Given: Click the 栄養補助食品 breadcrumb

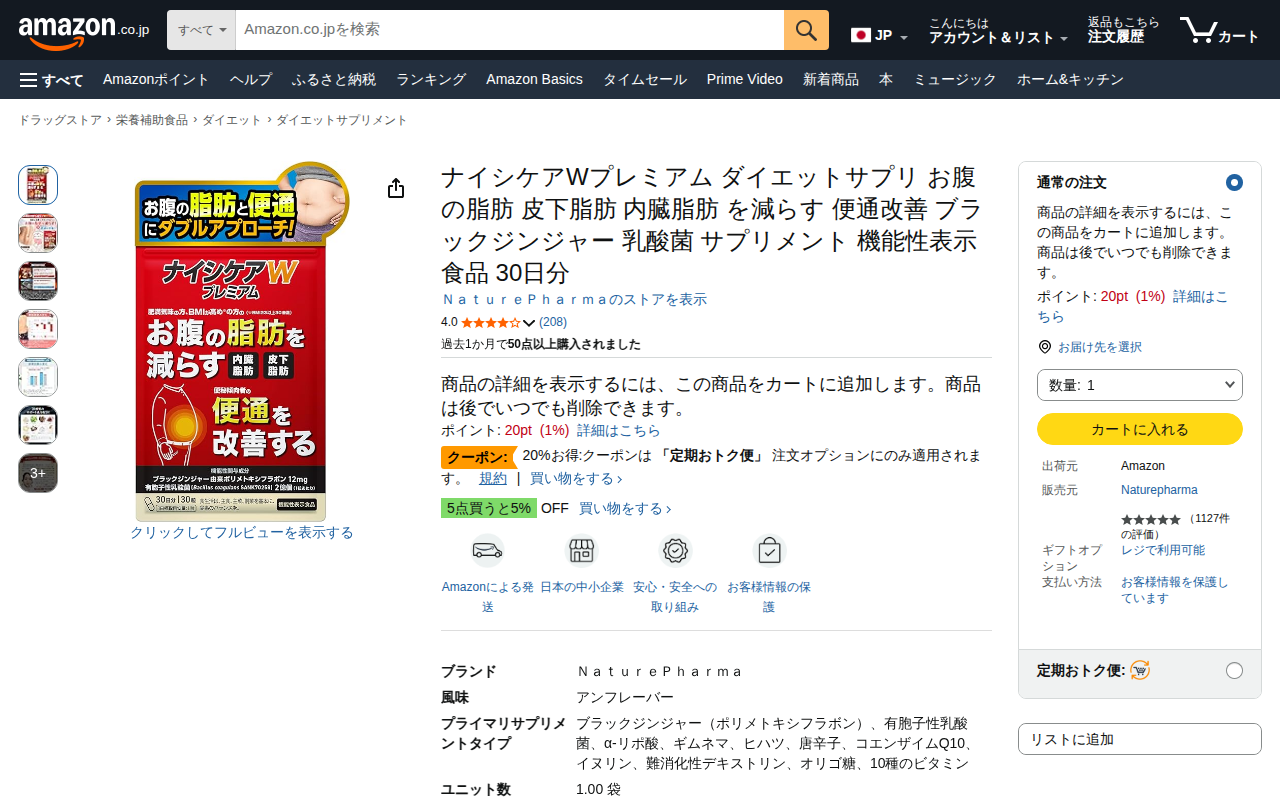Looking at the screenshot, I should coord(152,120).
